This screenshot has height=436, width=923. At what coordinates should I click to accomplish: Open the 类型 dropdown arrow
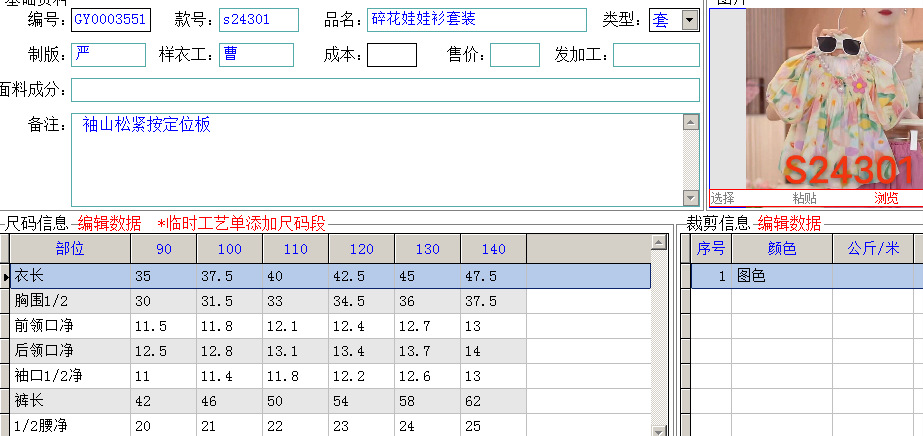[689, 21]
